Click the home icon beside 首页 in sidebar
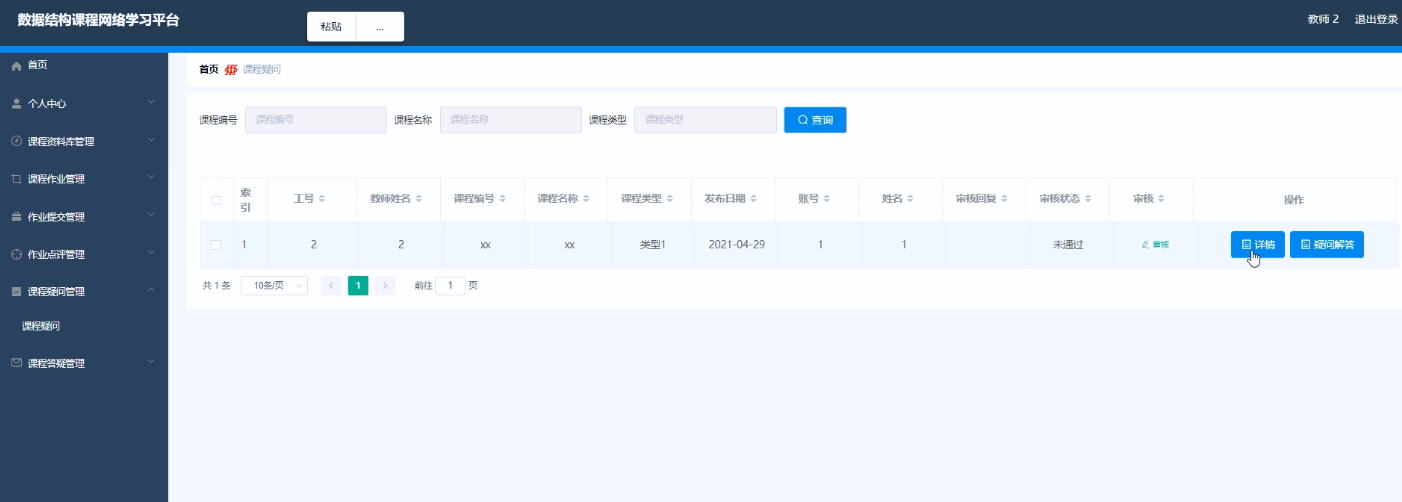Screen dimensions: 1402x502 16,65
